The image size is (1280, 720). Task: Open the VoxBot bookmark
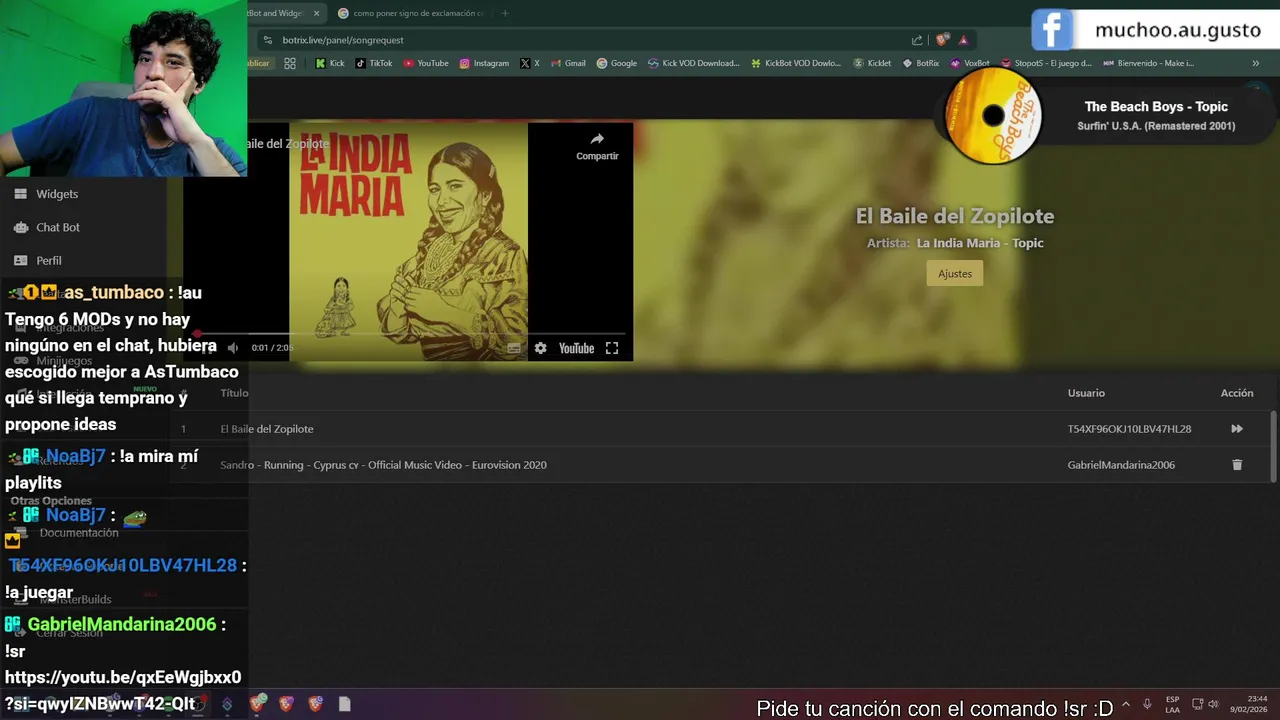[x=970, y=63]
